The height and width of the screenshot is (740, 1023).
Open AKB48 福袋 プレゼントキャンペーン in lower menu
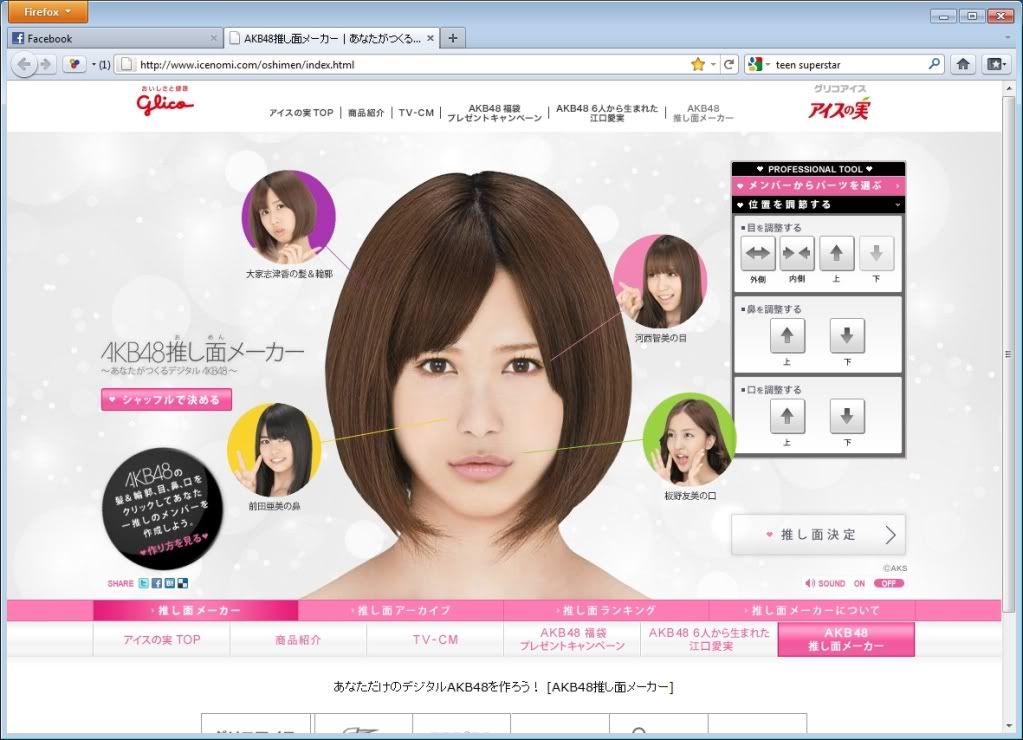click(x=572, y=640)
